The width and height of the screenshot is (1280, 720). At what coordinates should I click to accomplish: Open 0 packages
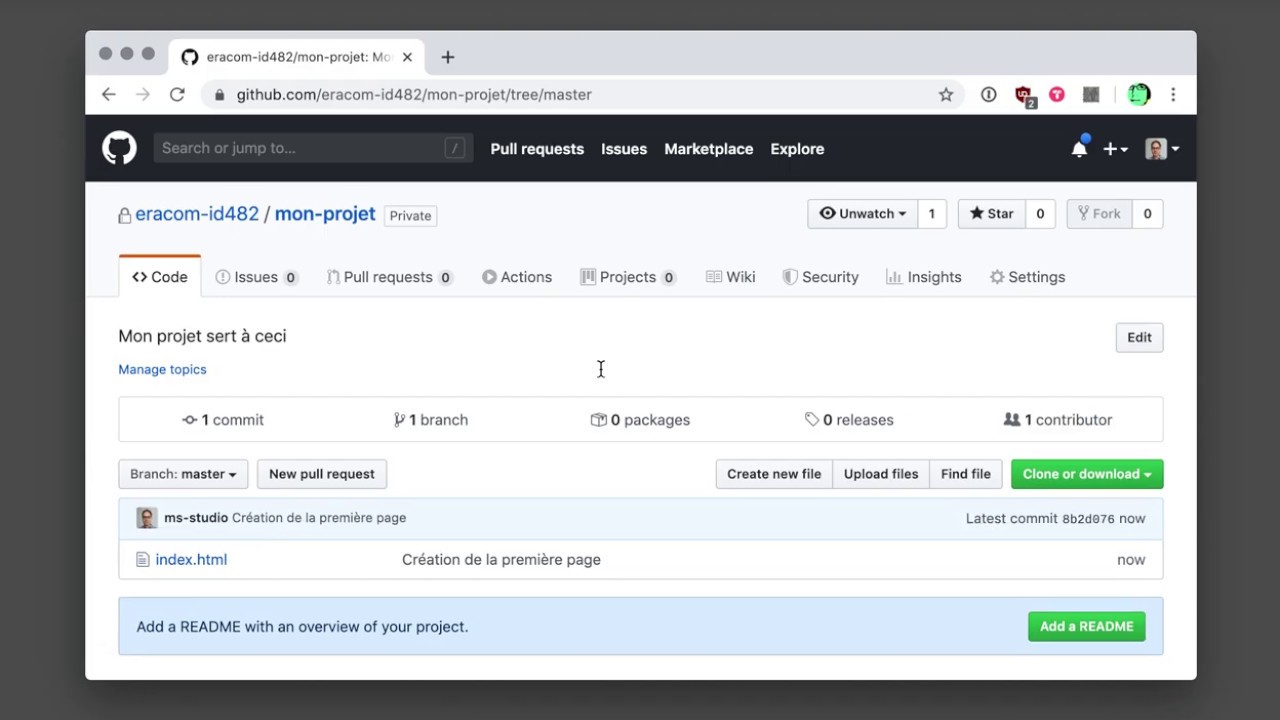click(640, 420)
